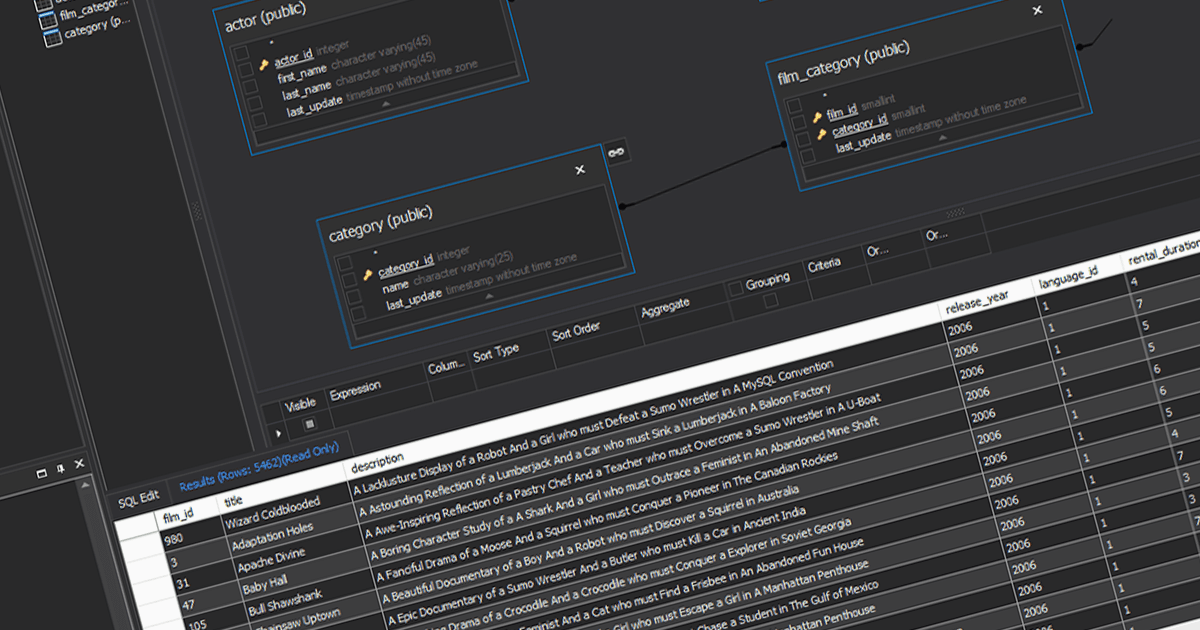This screenshot has height=630, width=1200.
Task: Select category (p... in the left tree
Action: tap(98, 28)
